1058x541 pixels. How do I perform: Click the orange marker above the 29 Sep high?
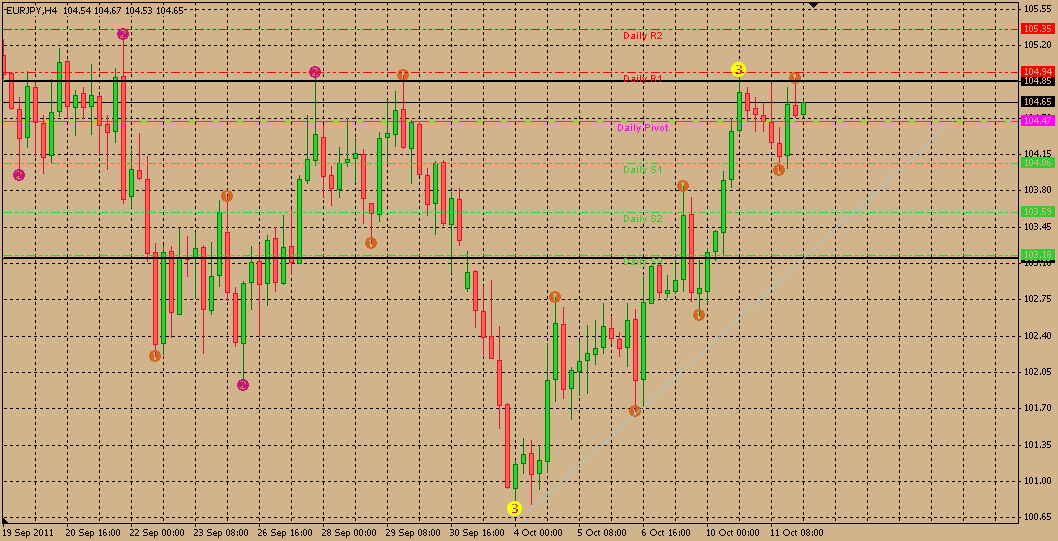tap(402, 75)
